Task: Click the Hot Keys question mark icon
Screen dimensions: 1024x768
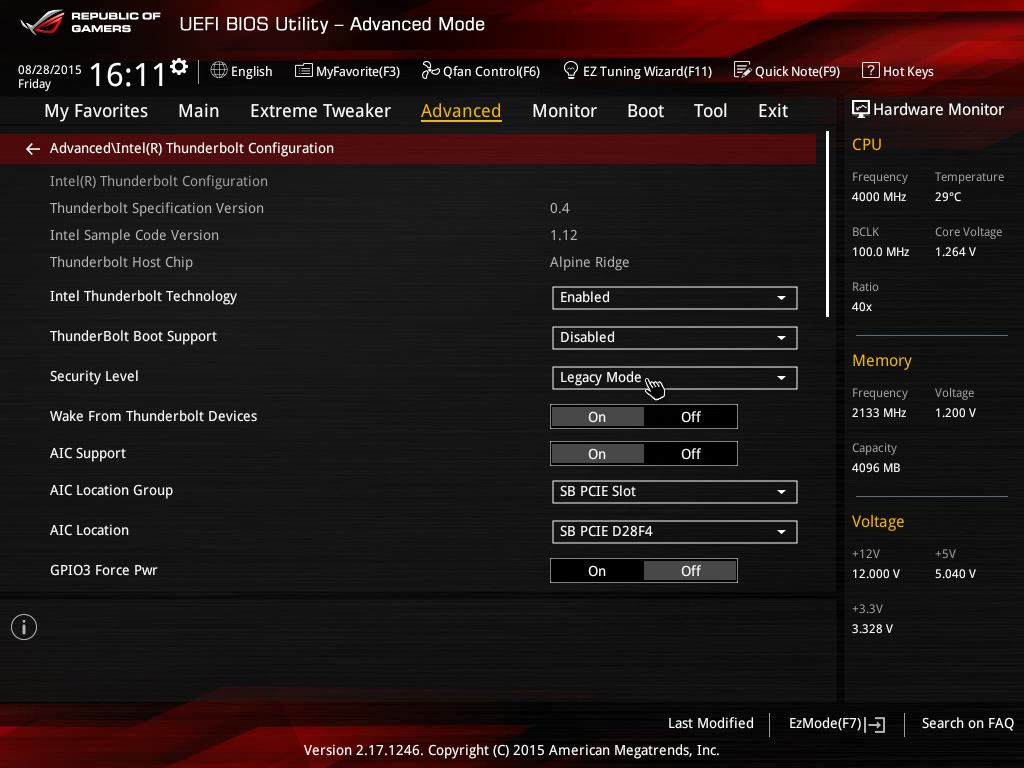Action: click(871, 70)
